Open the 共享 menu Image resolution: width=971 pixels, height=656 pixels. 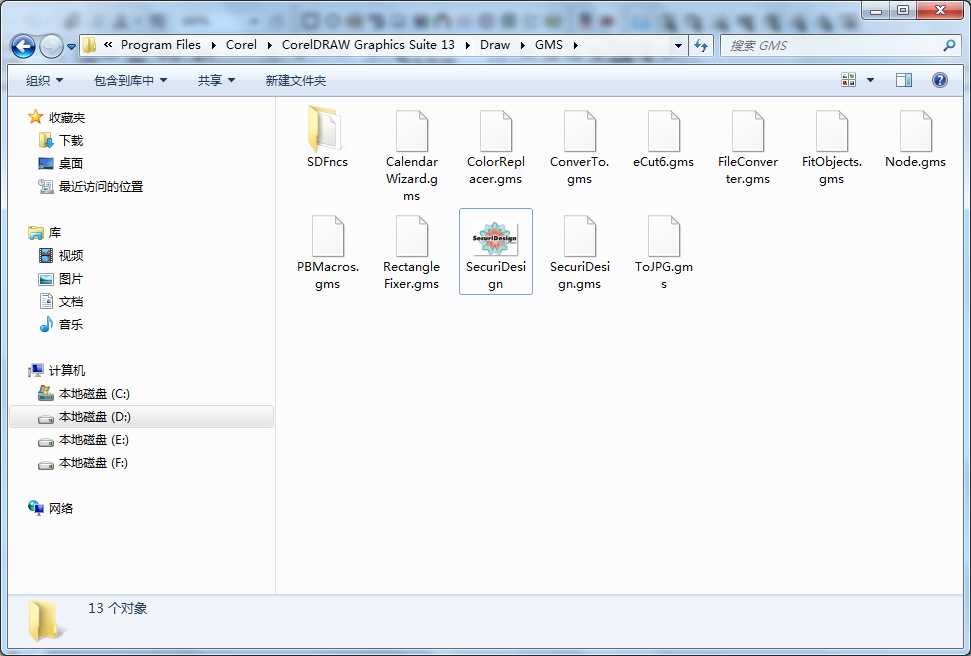pos(216,81)
